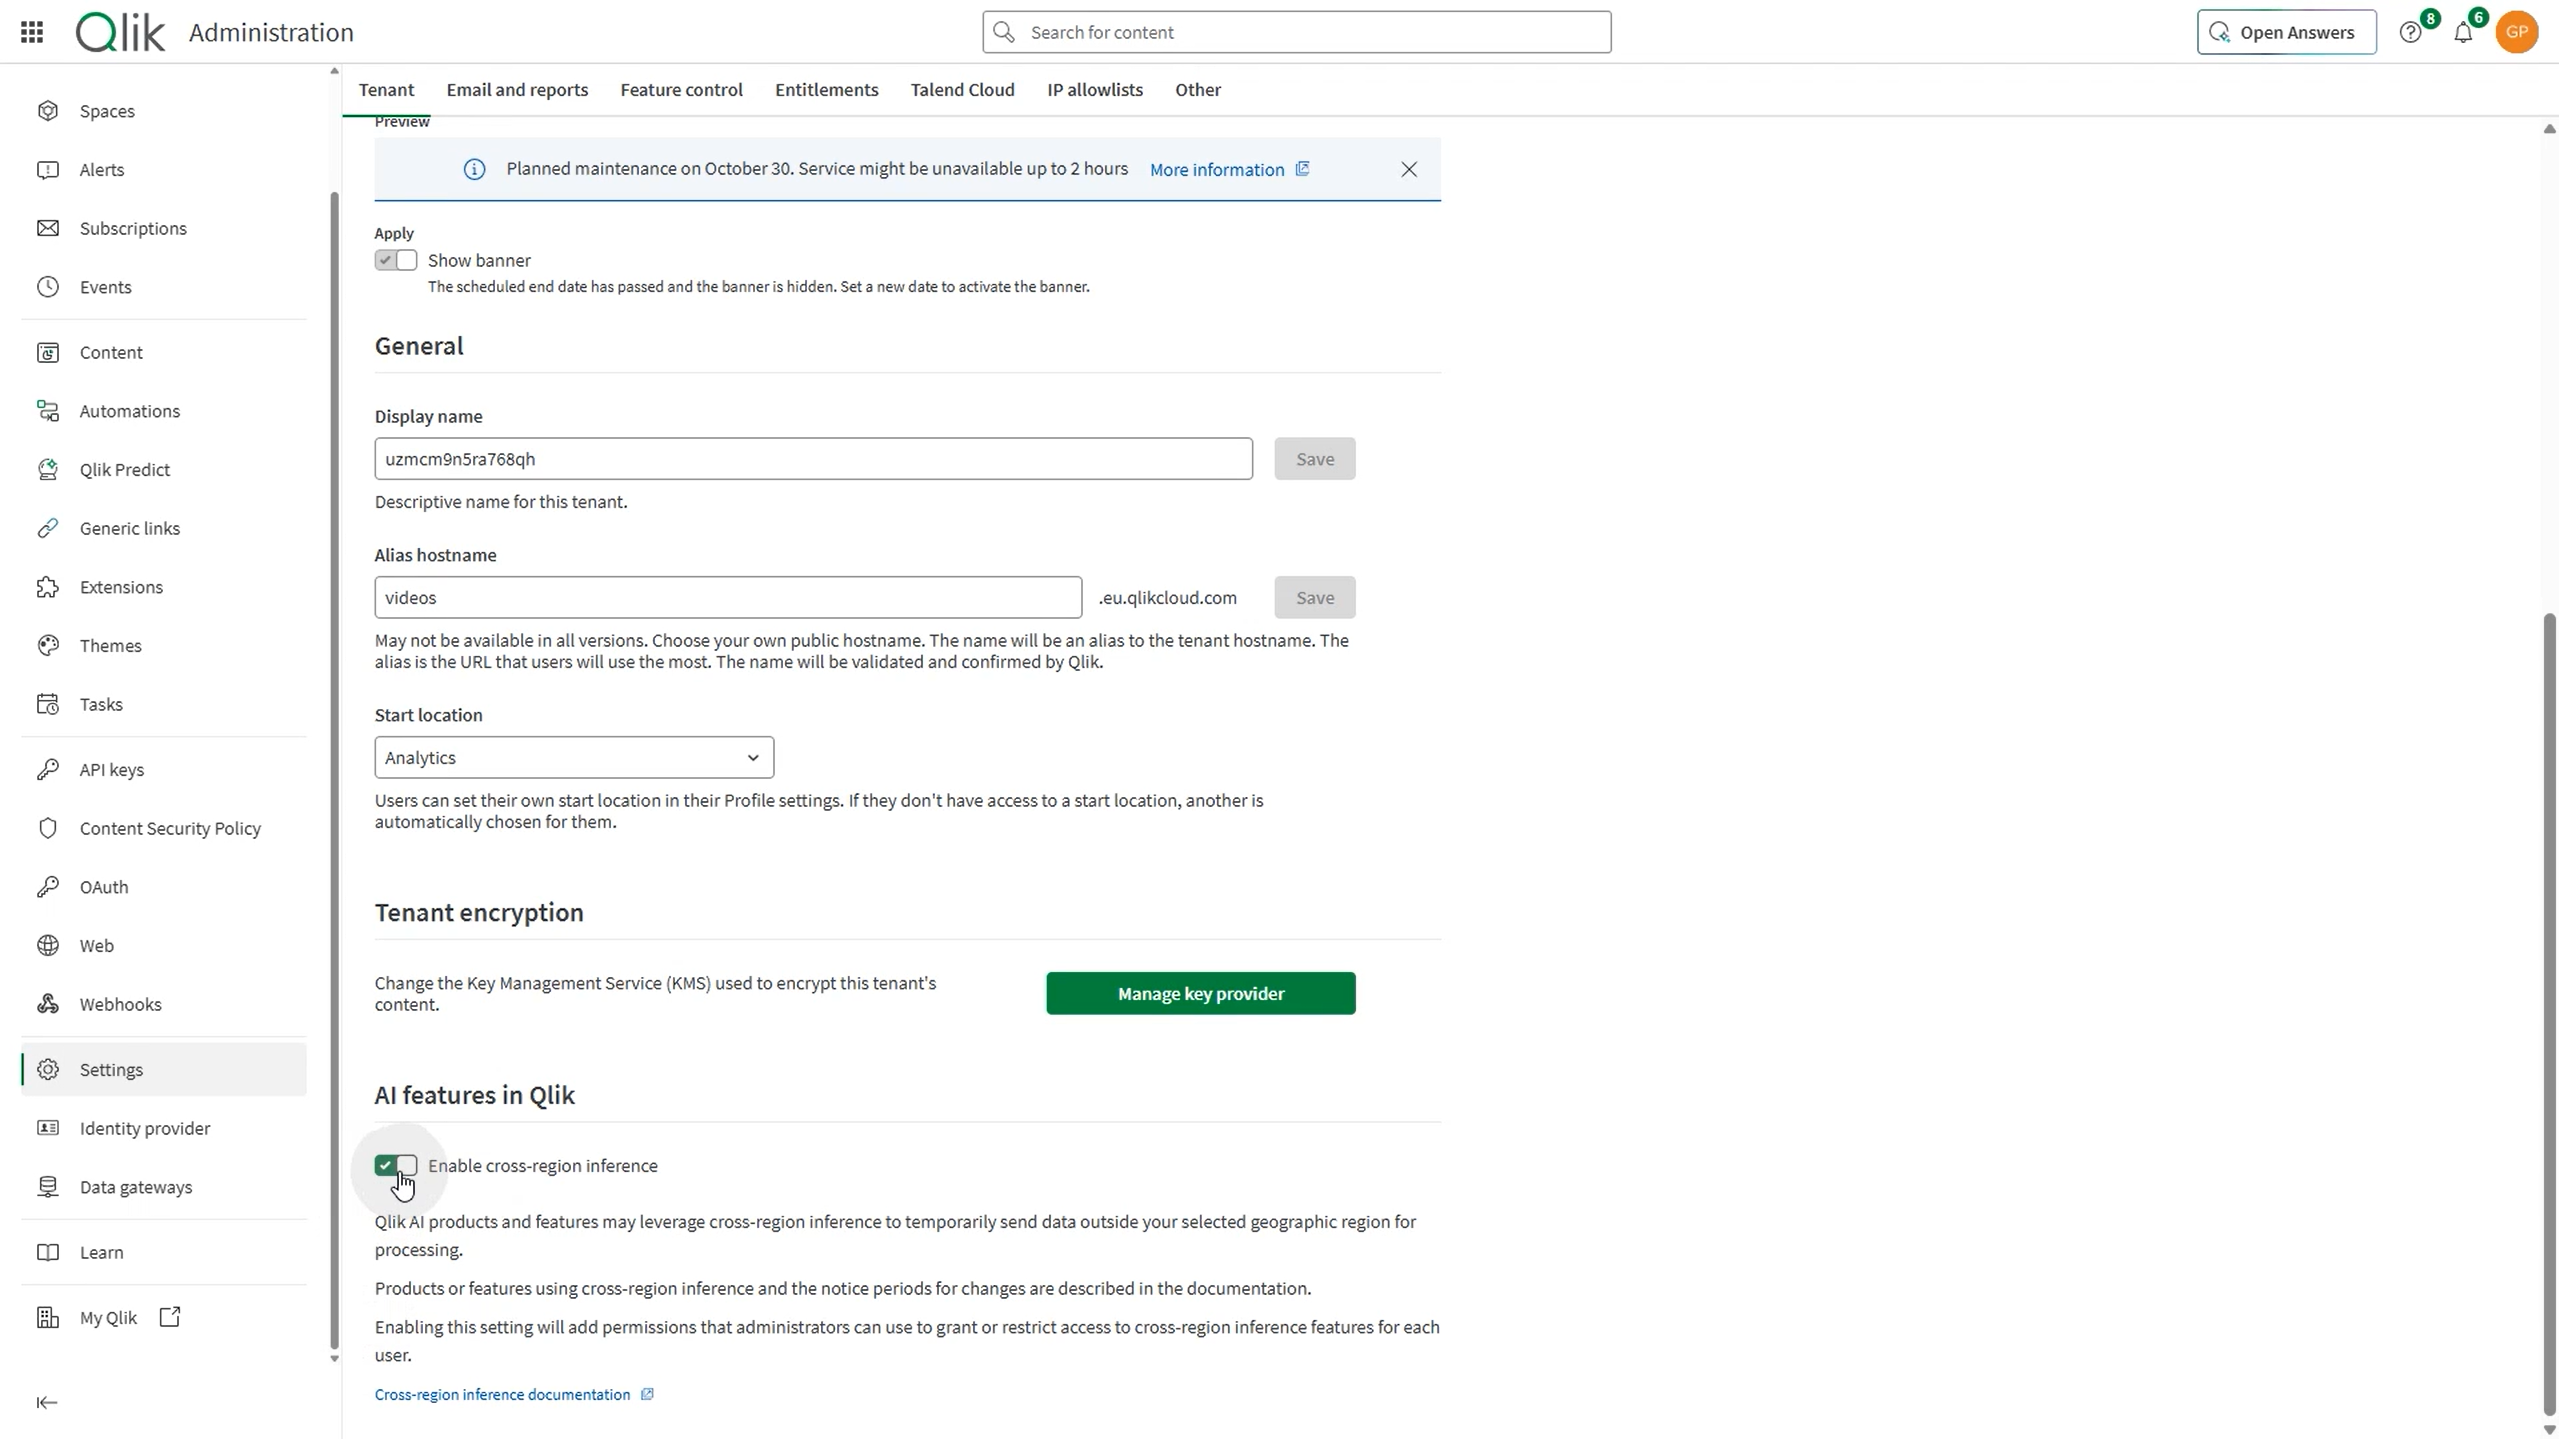Click the Identity provider card icon

[48, 1128]
